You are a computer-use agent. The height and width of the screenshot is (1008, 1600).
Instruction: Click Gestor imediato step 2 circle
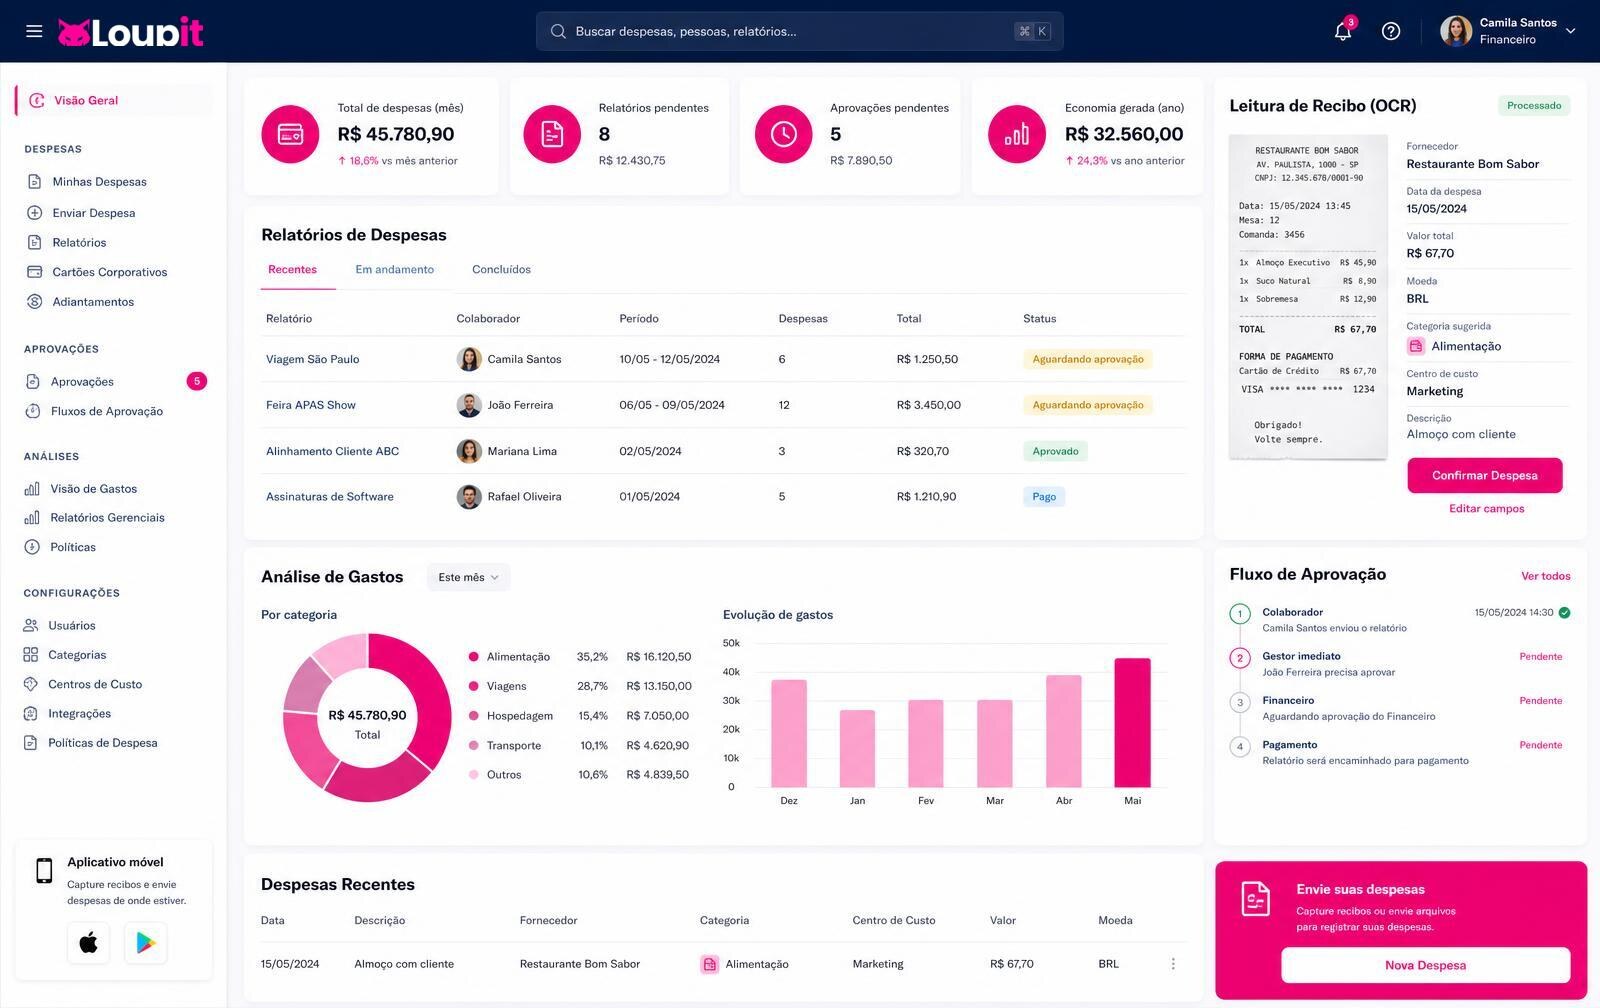[x=1240, y=658]
